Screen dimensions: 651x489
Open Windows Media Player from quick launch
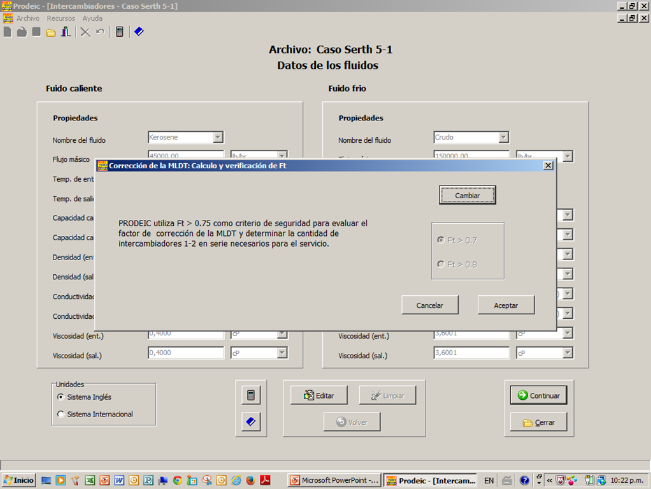coord(61,480)
